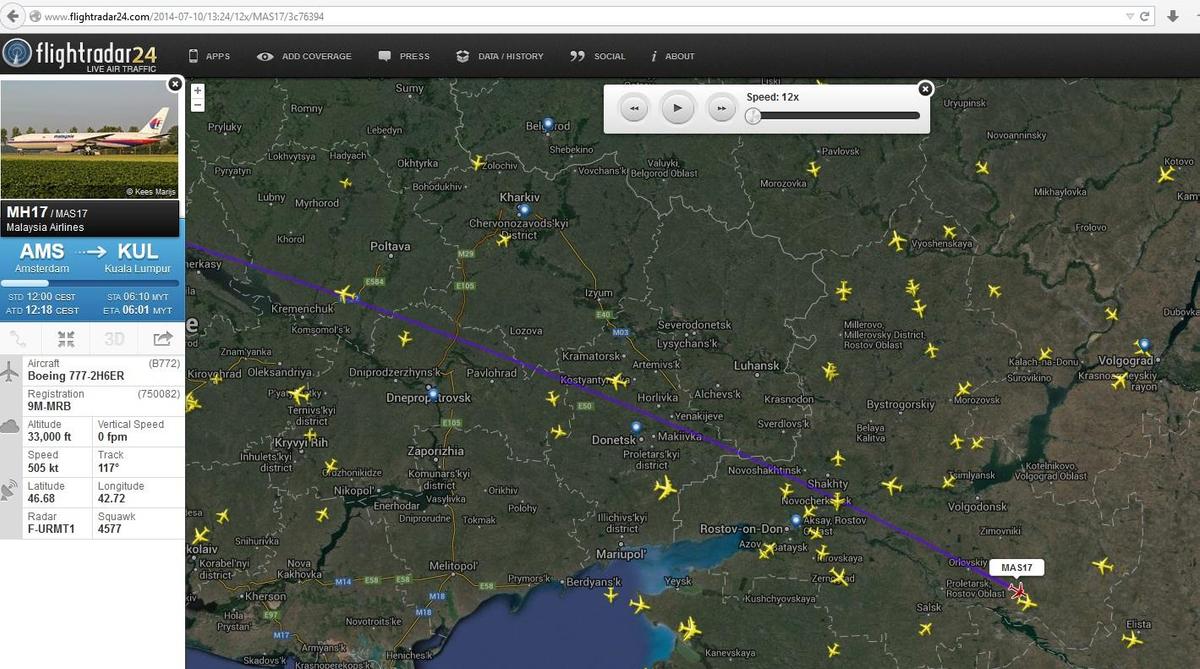Click the MH17 flight number heading
Viewport: 1200px width, 669px height.
[27, 212]
